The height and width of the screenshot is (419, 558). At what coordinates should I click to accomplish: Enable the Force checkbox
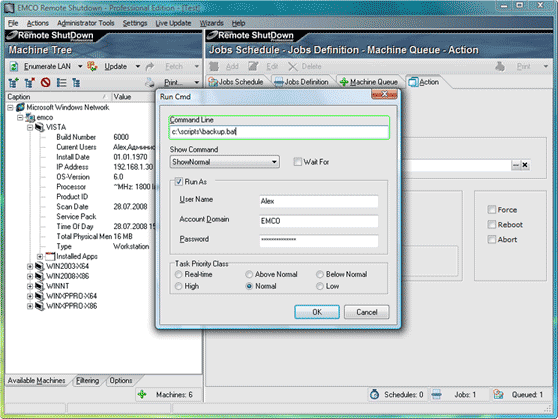[x=491, y=210]
